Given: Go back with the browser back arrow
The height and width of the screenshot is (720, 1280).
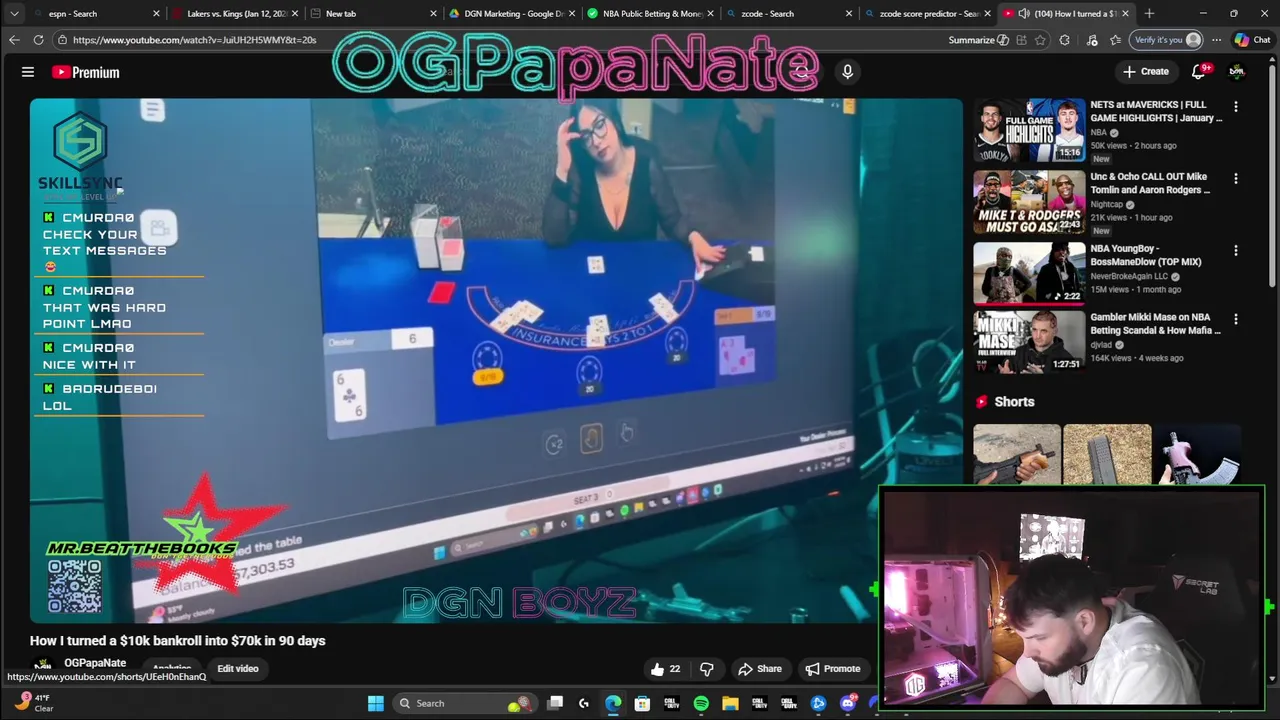Looking at the screenshot, I should [x=14, y=40].
